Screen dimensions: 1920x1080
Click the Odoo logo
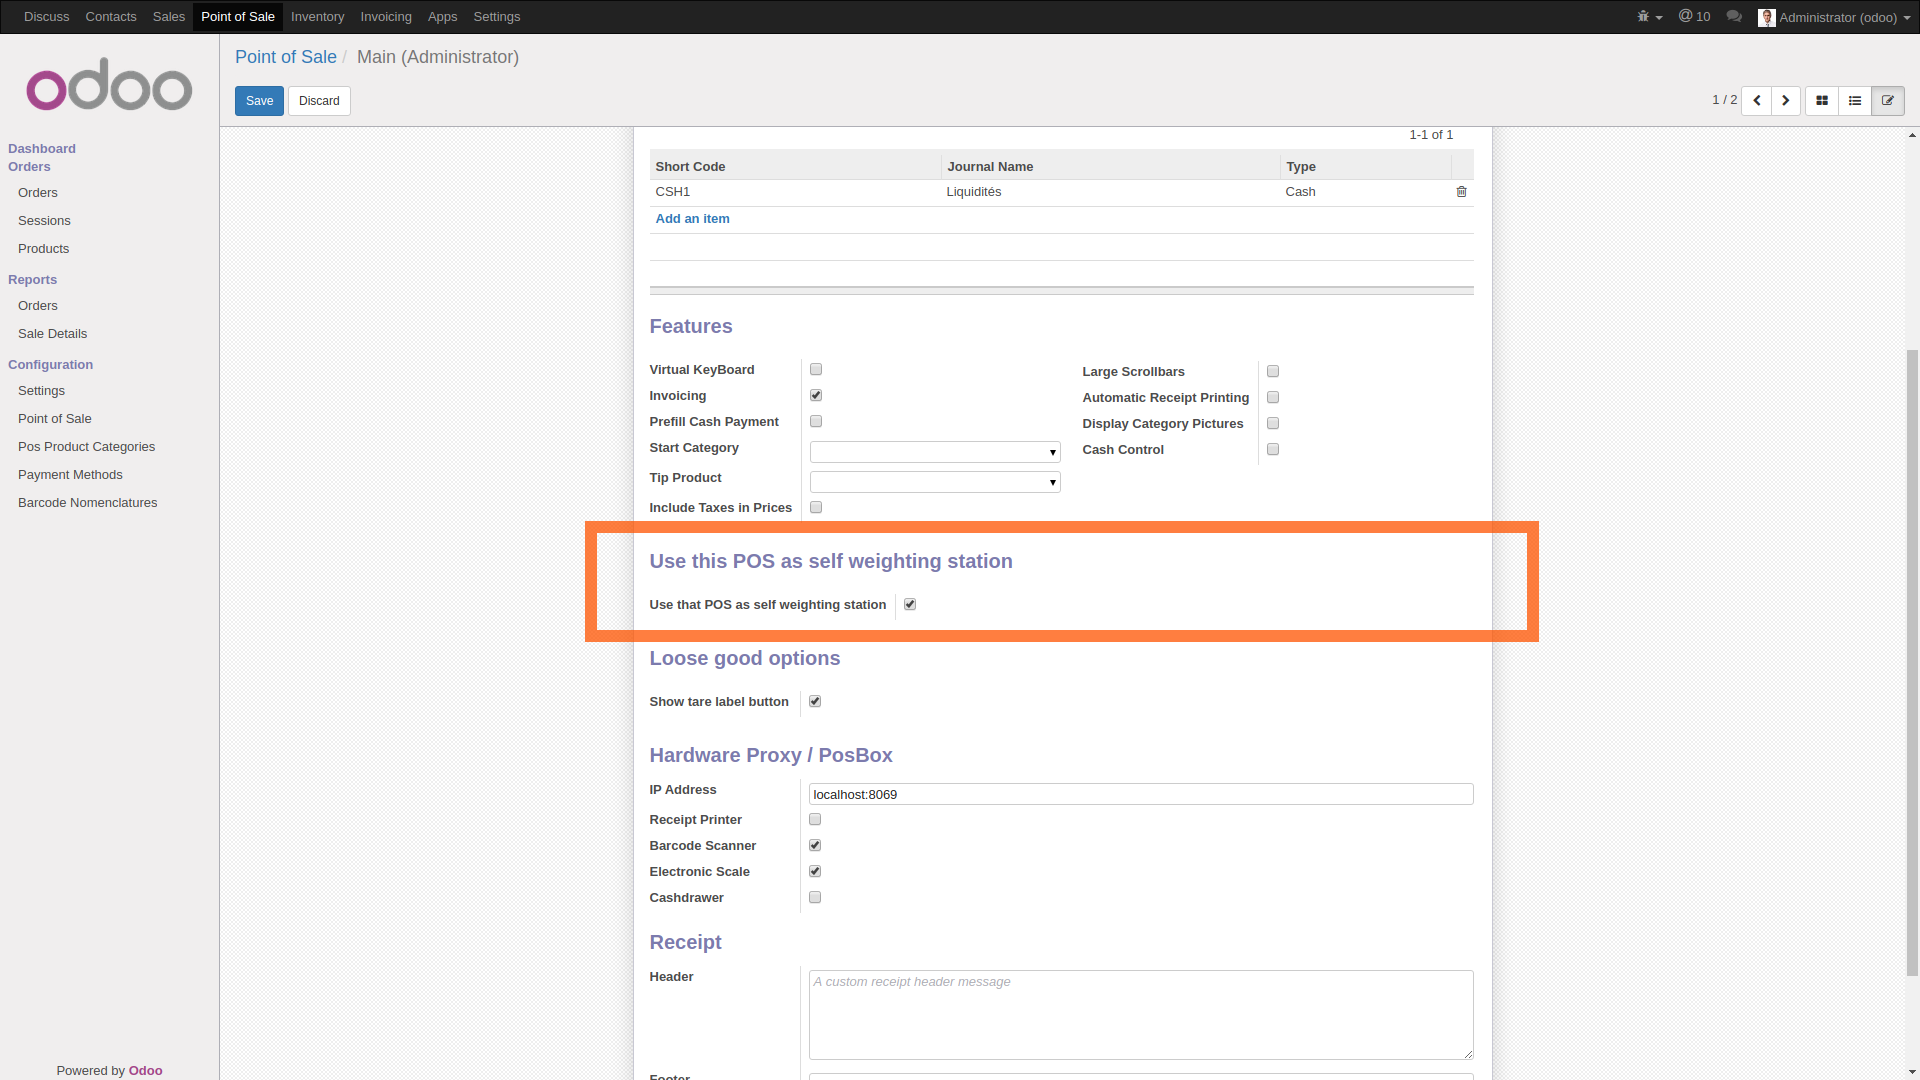(x=109, y=85)
